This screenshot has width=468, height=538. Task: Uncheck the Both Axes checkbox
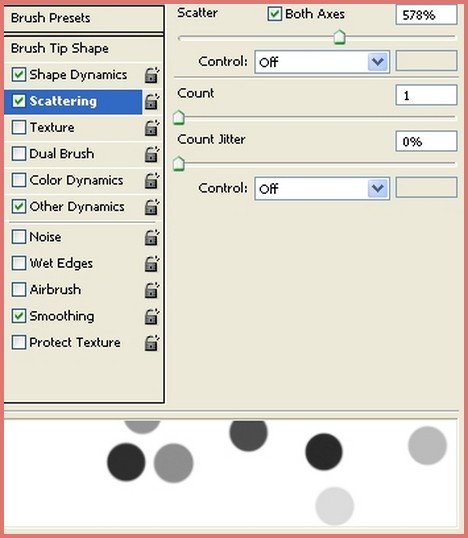pyautogui.click(x=274, y=14)
